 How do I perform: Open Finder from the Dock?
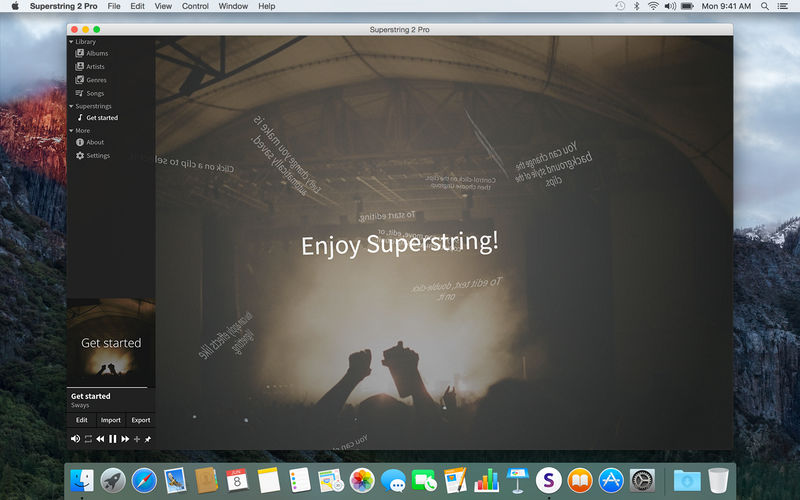(82, 480)
